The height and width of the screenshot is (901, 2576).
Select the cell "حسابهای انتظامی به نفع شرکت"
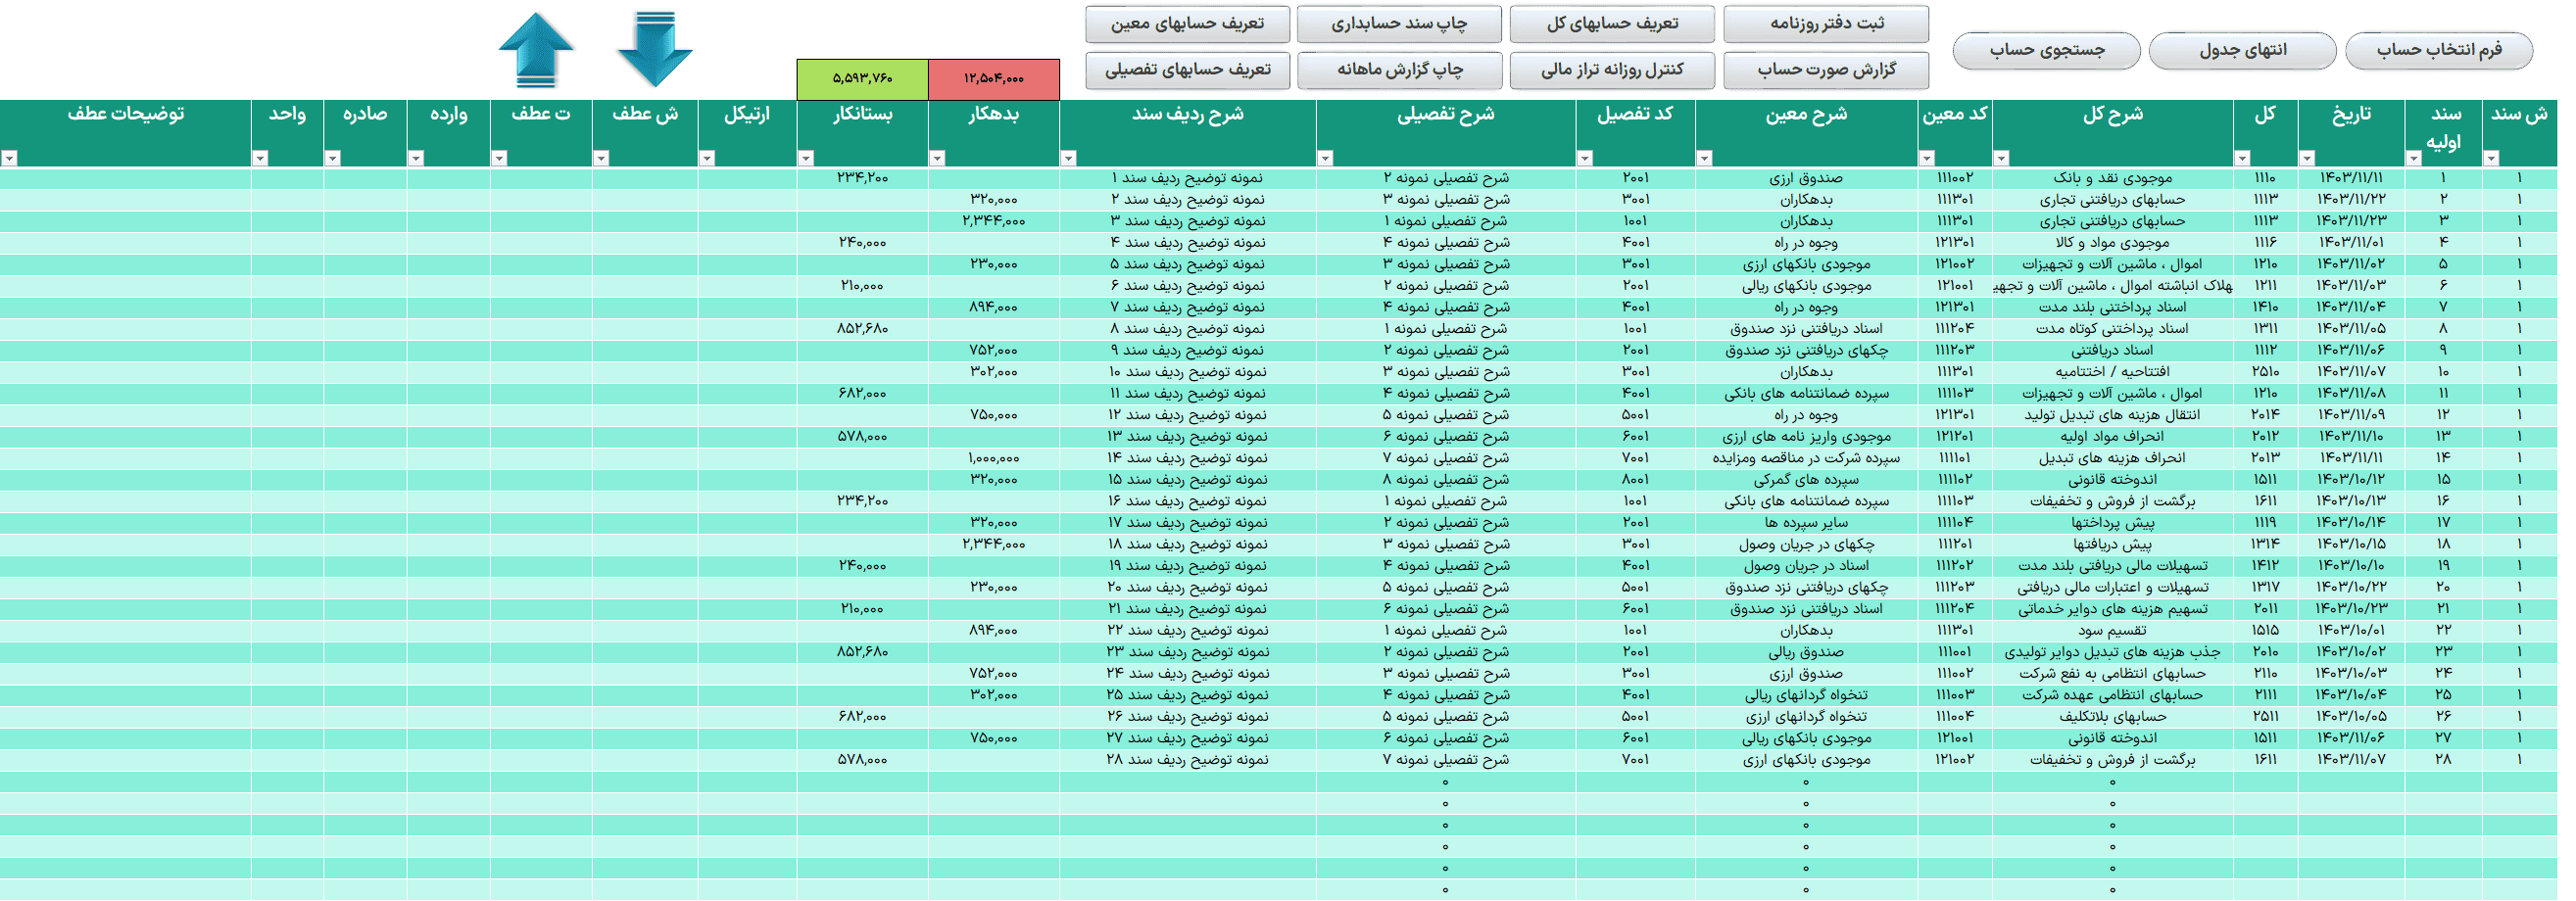(2112, 674)
